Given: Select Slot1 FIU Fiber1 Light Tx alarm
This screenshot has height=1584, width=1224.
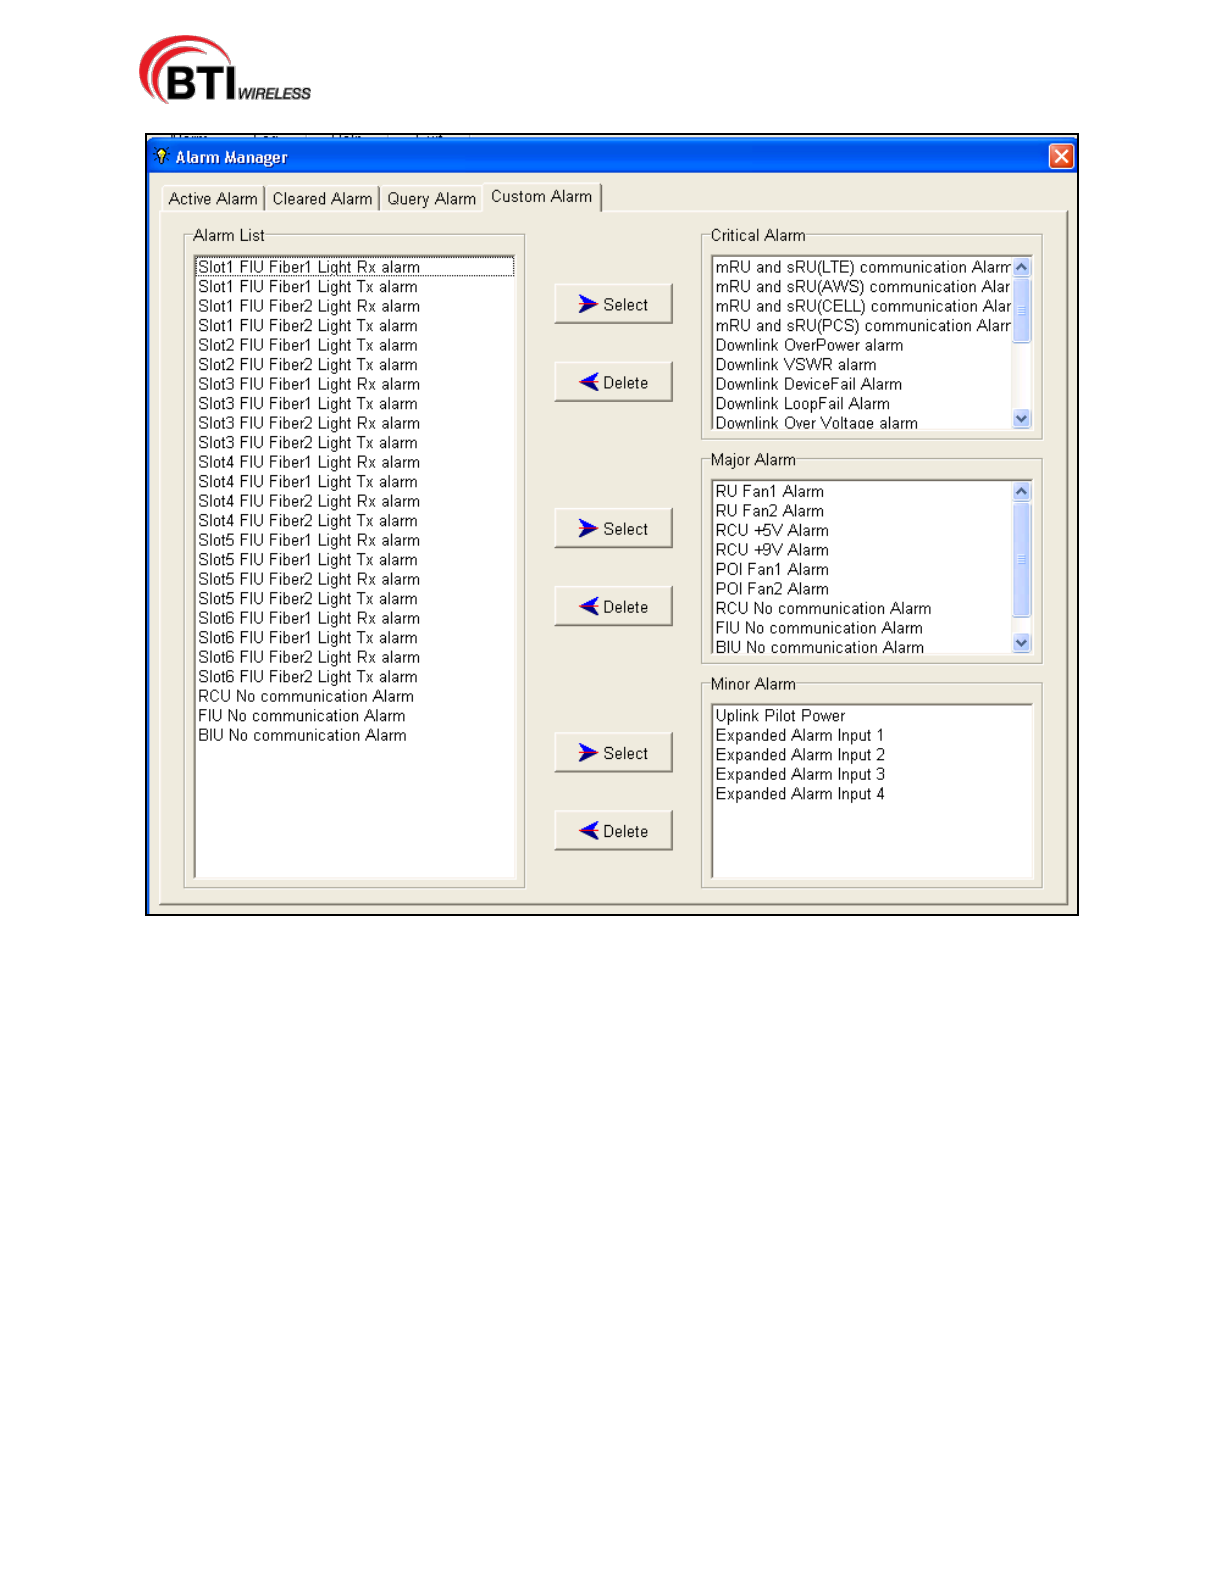Looking at the screenshot, I should click(355, 287).
